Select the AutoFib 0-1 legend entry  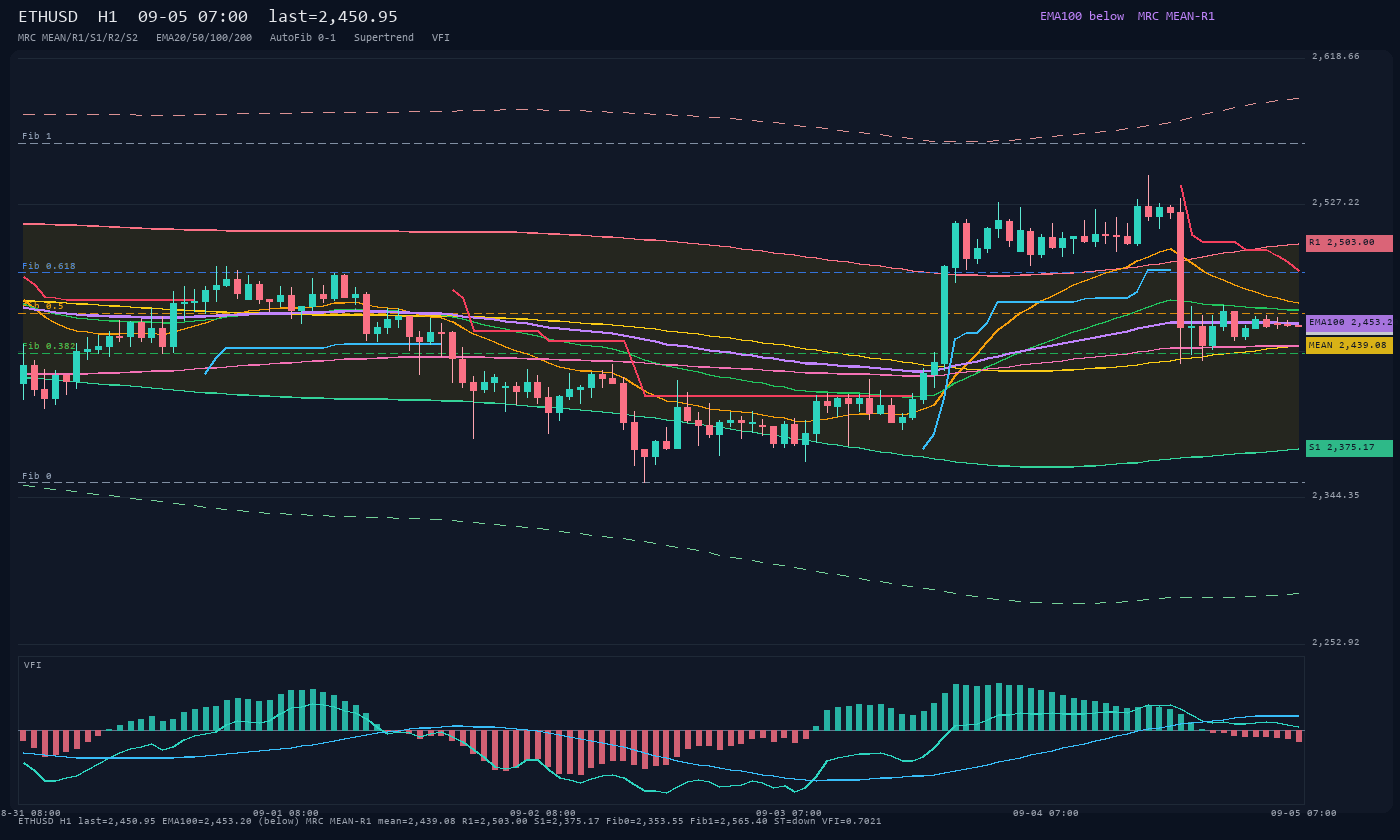303,37
